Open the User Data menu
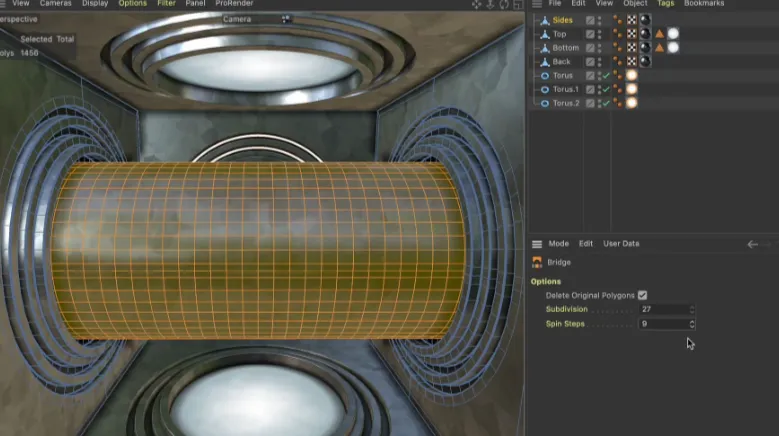 coord(621,244)
